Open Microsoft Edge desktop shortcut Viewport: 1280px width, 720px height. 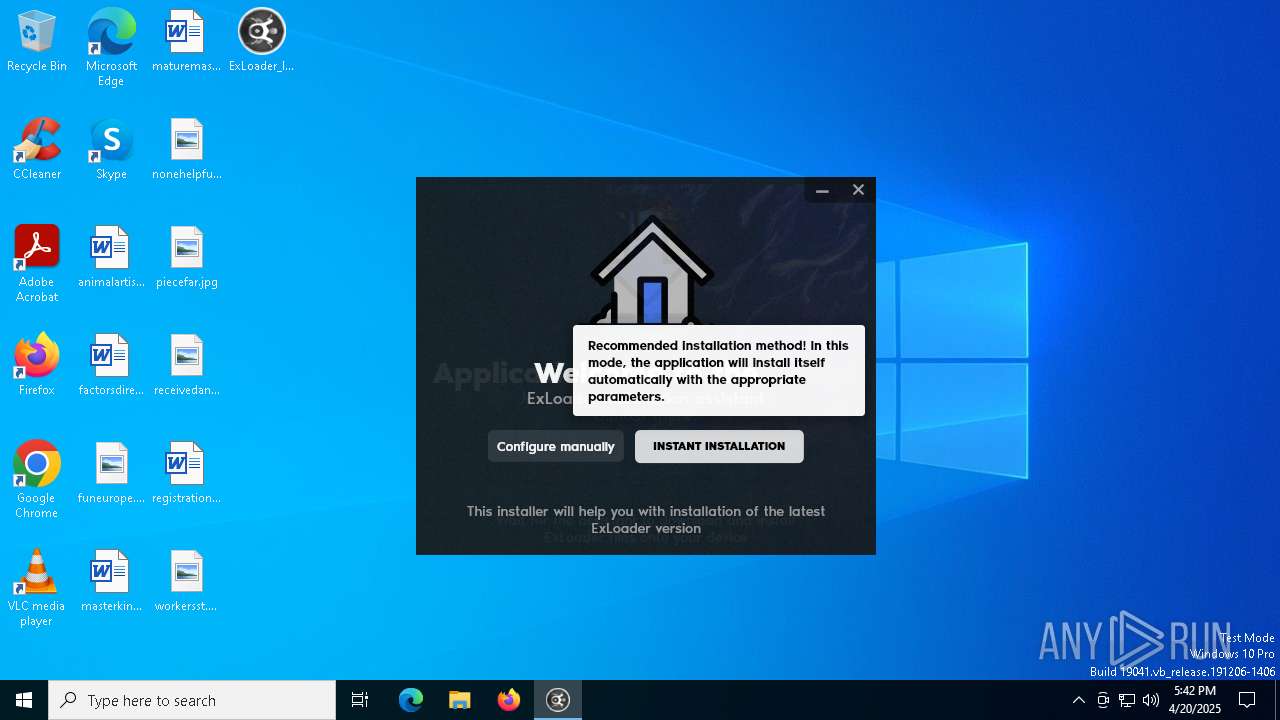111,48
